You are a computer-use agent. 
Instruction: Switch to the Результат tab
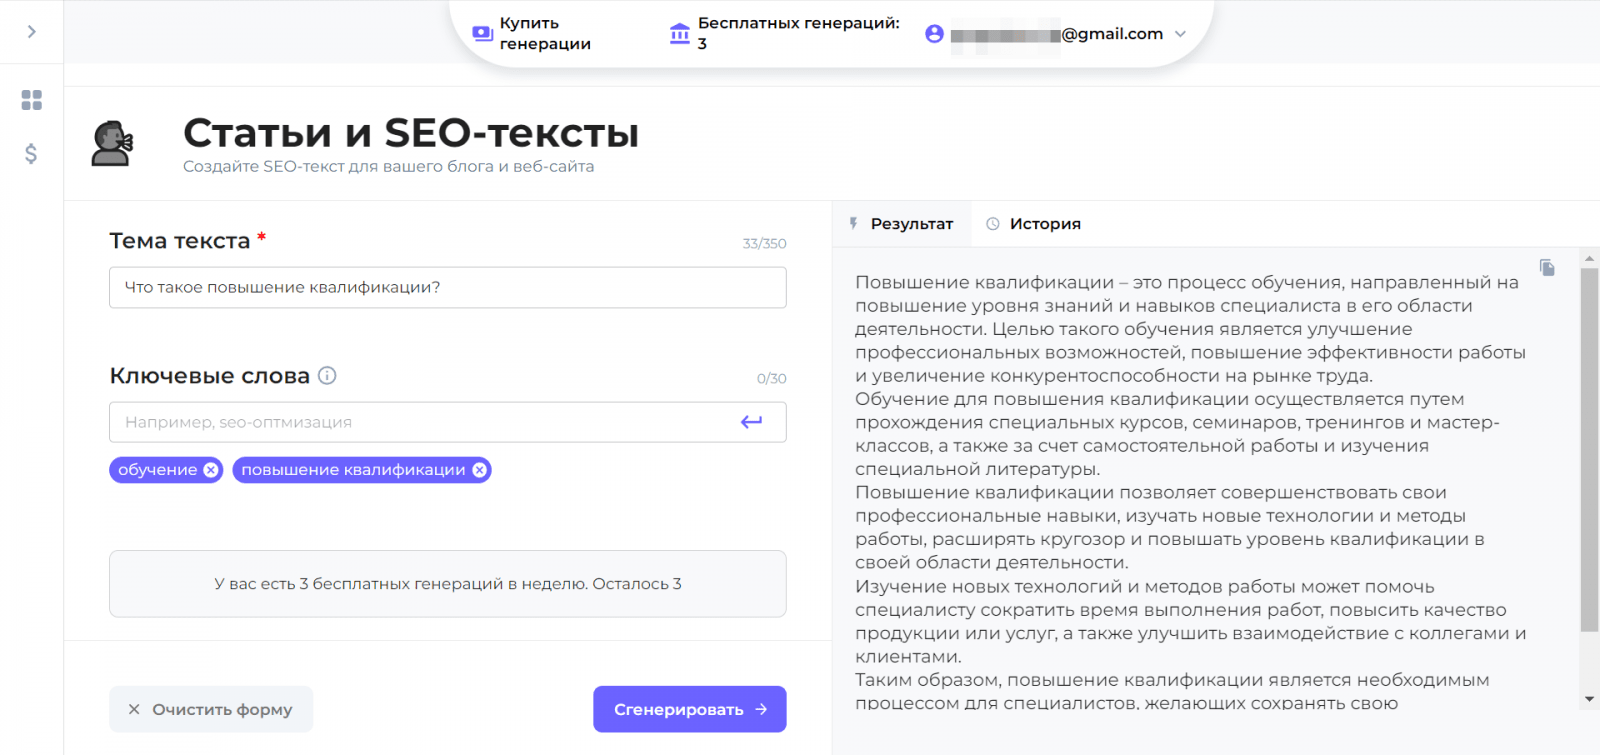point(901,224)
